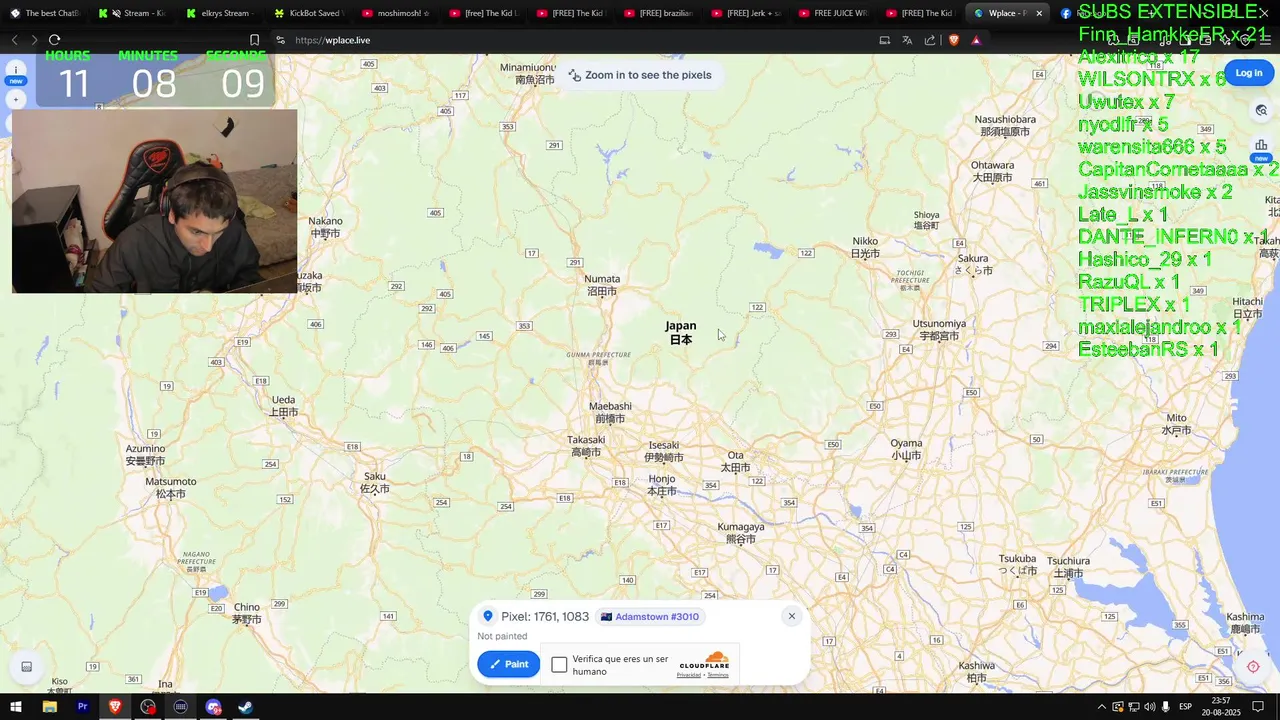Close the Wplace tab
Image resolution: width=1280 pixels, height=720 pixels.
click(1039, 13)
